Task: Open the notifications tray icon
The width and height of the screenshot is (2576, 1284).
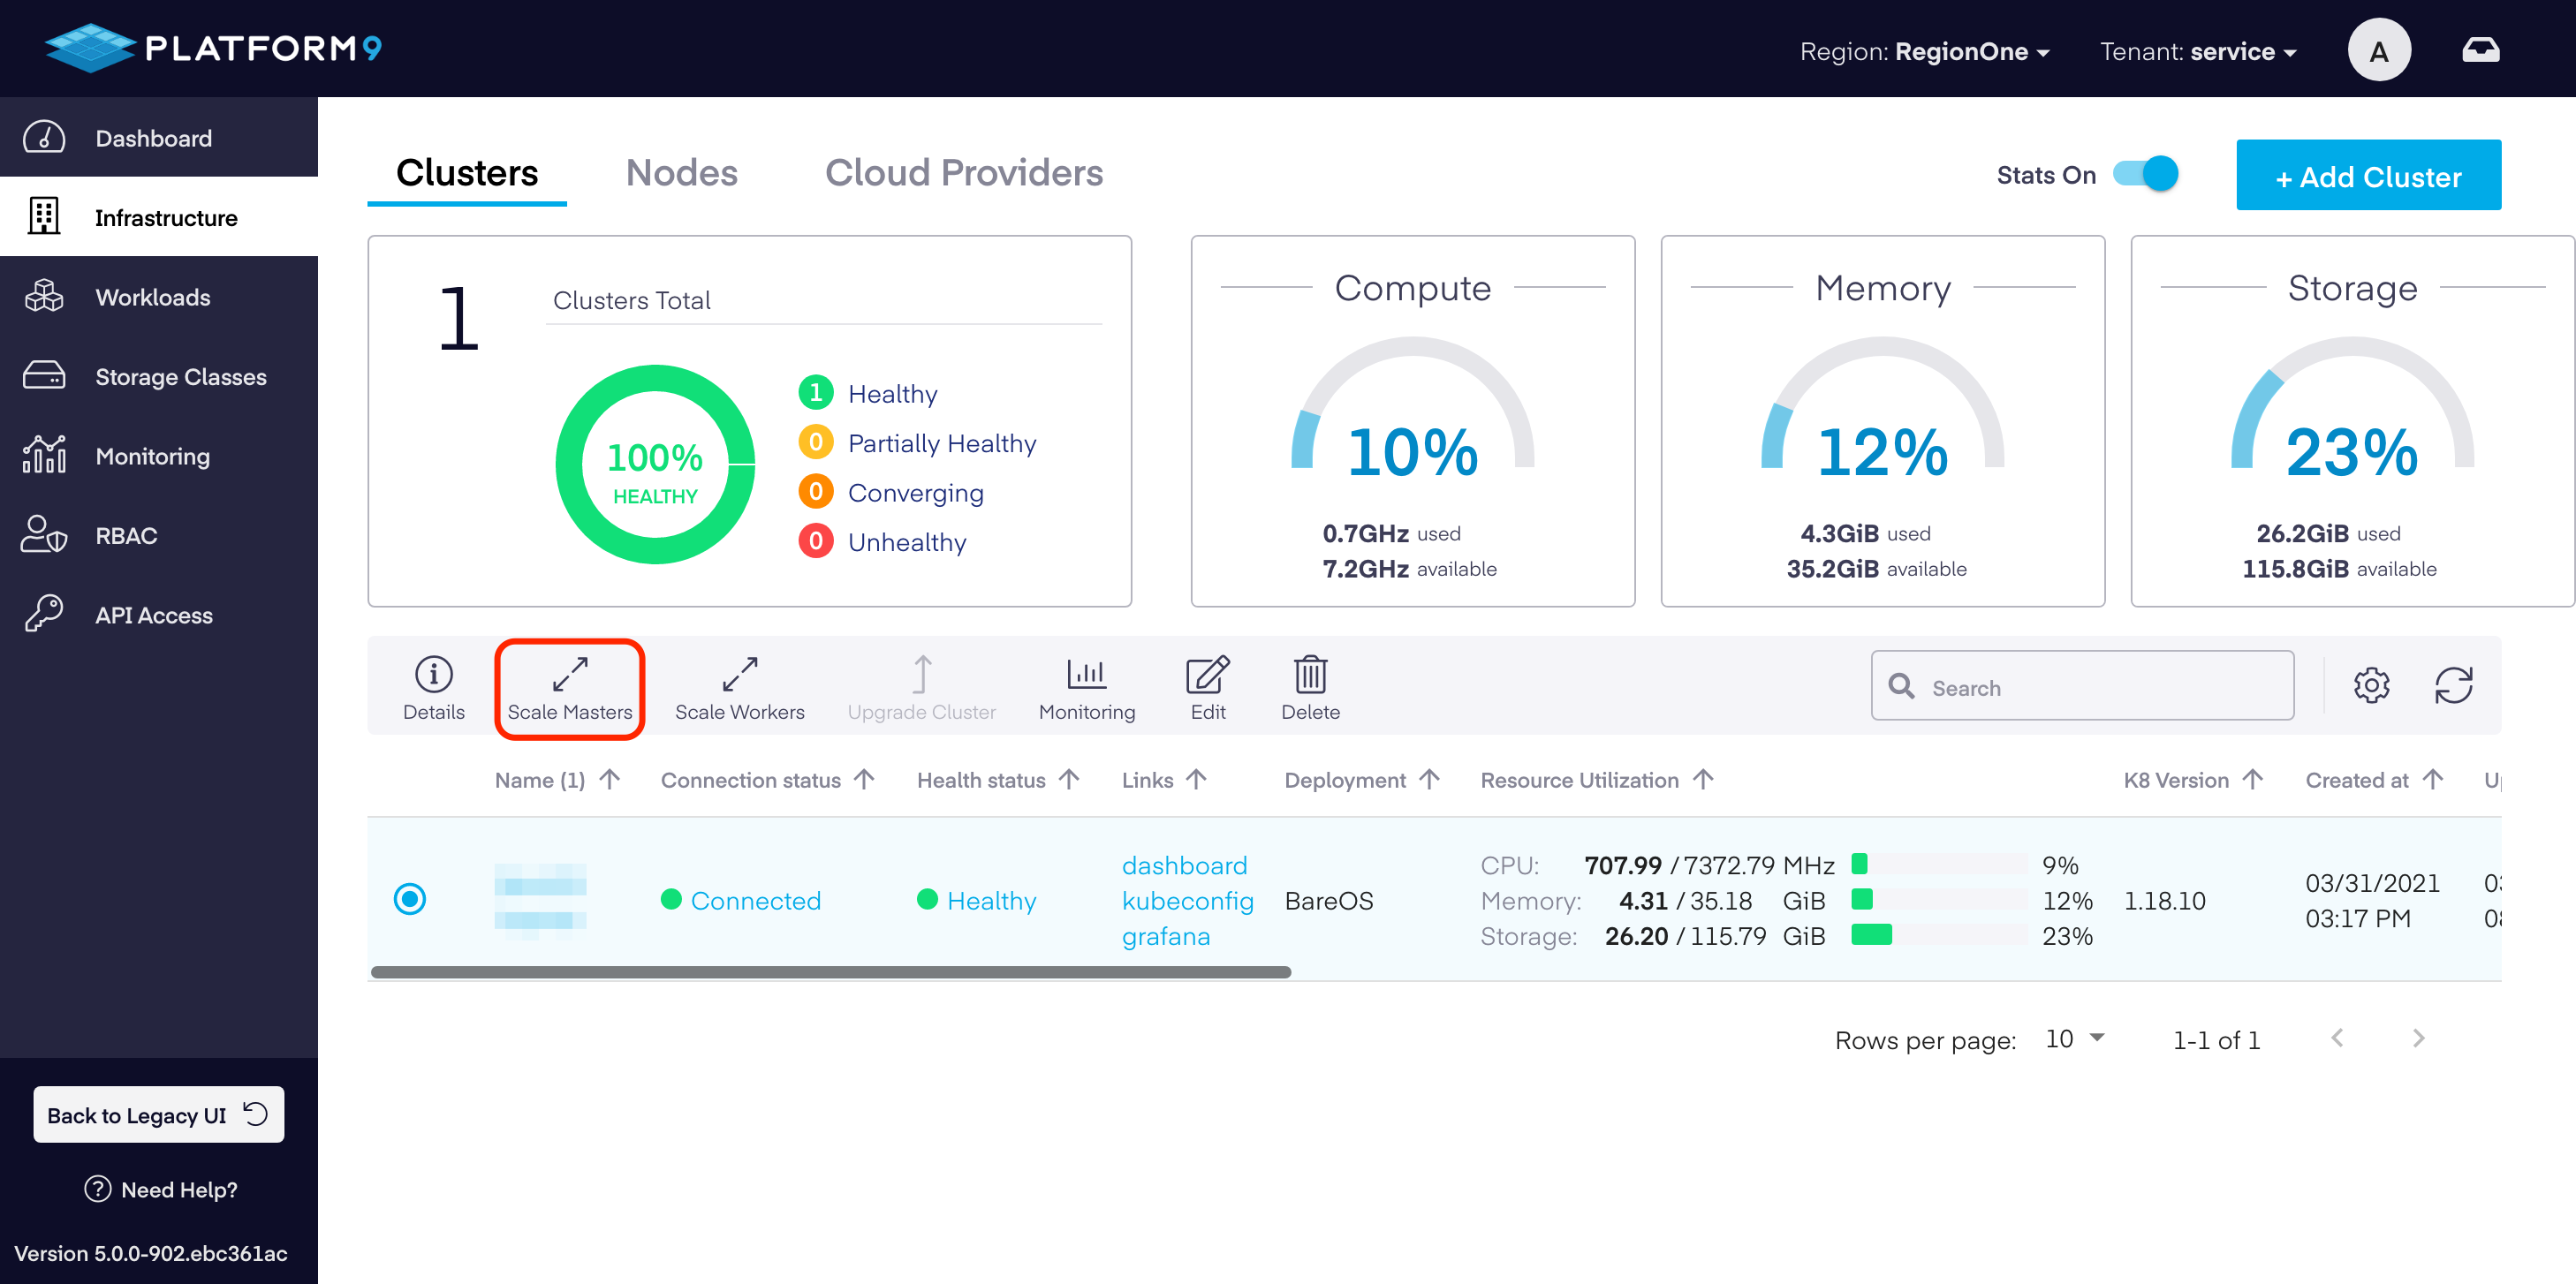Action: click(2480, 50)
